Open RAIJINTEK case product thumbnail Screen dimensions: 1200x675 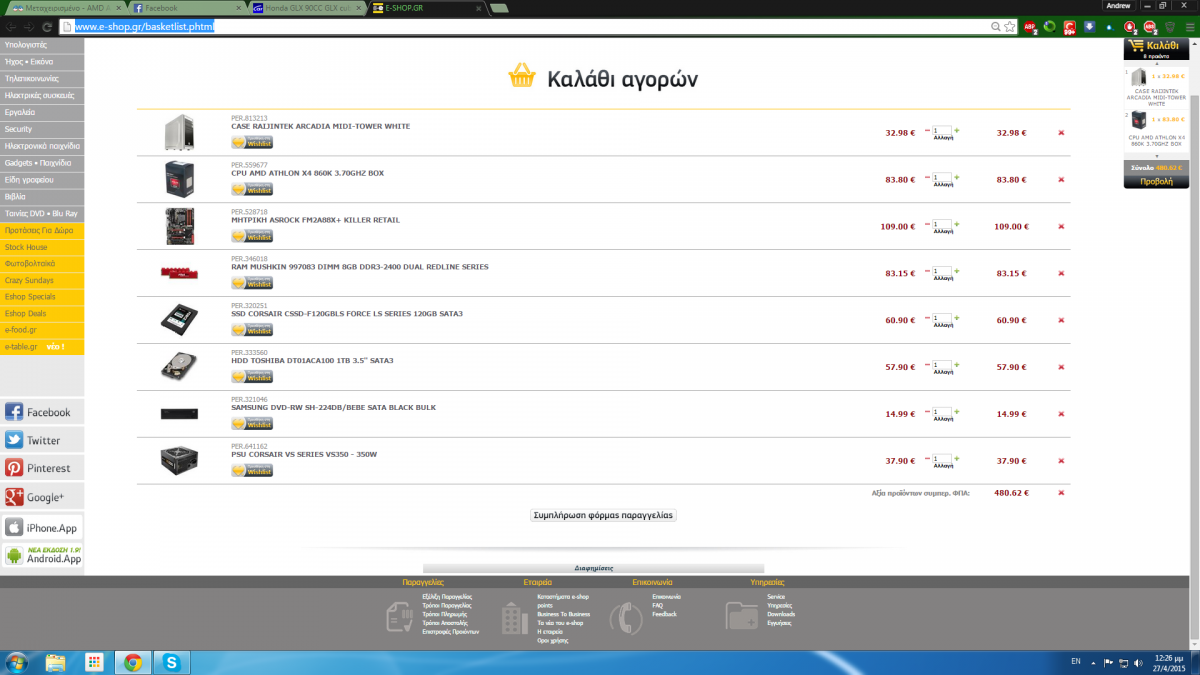(180, 133)
